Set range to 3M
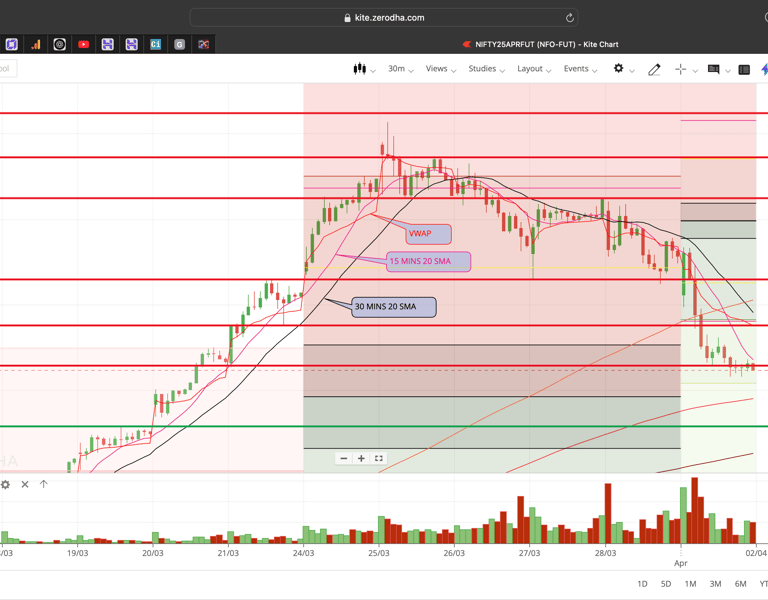 [x=715, y=584]
